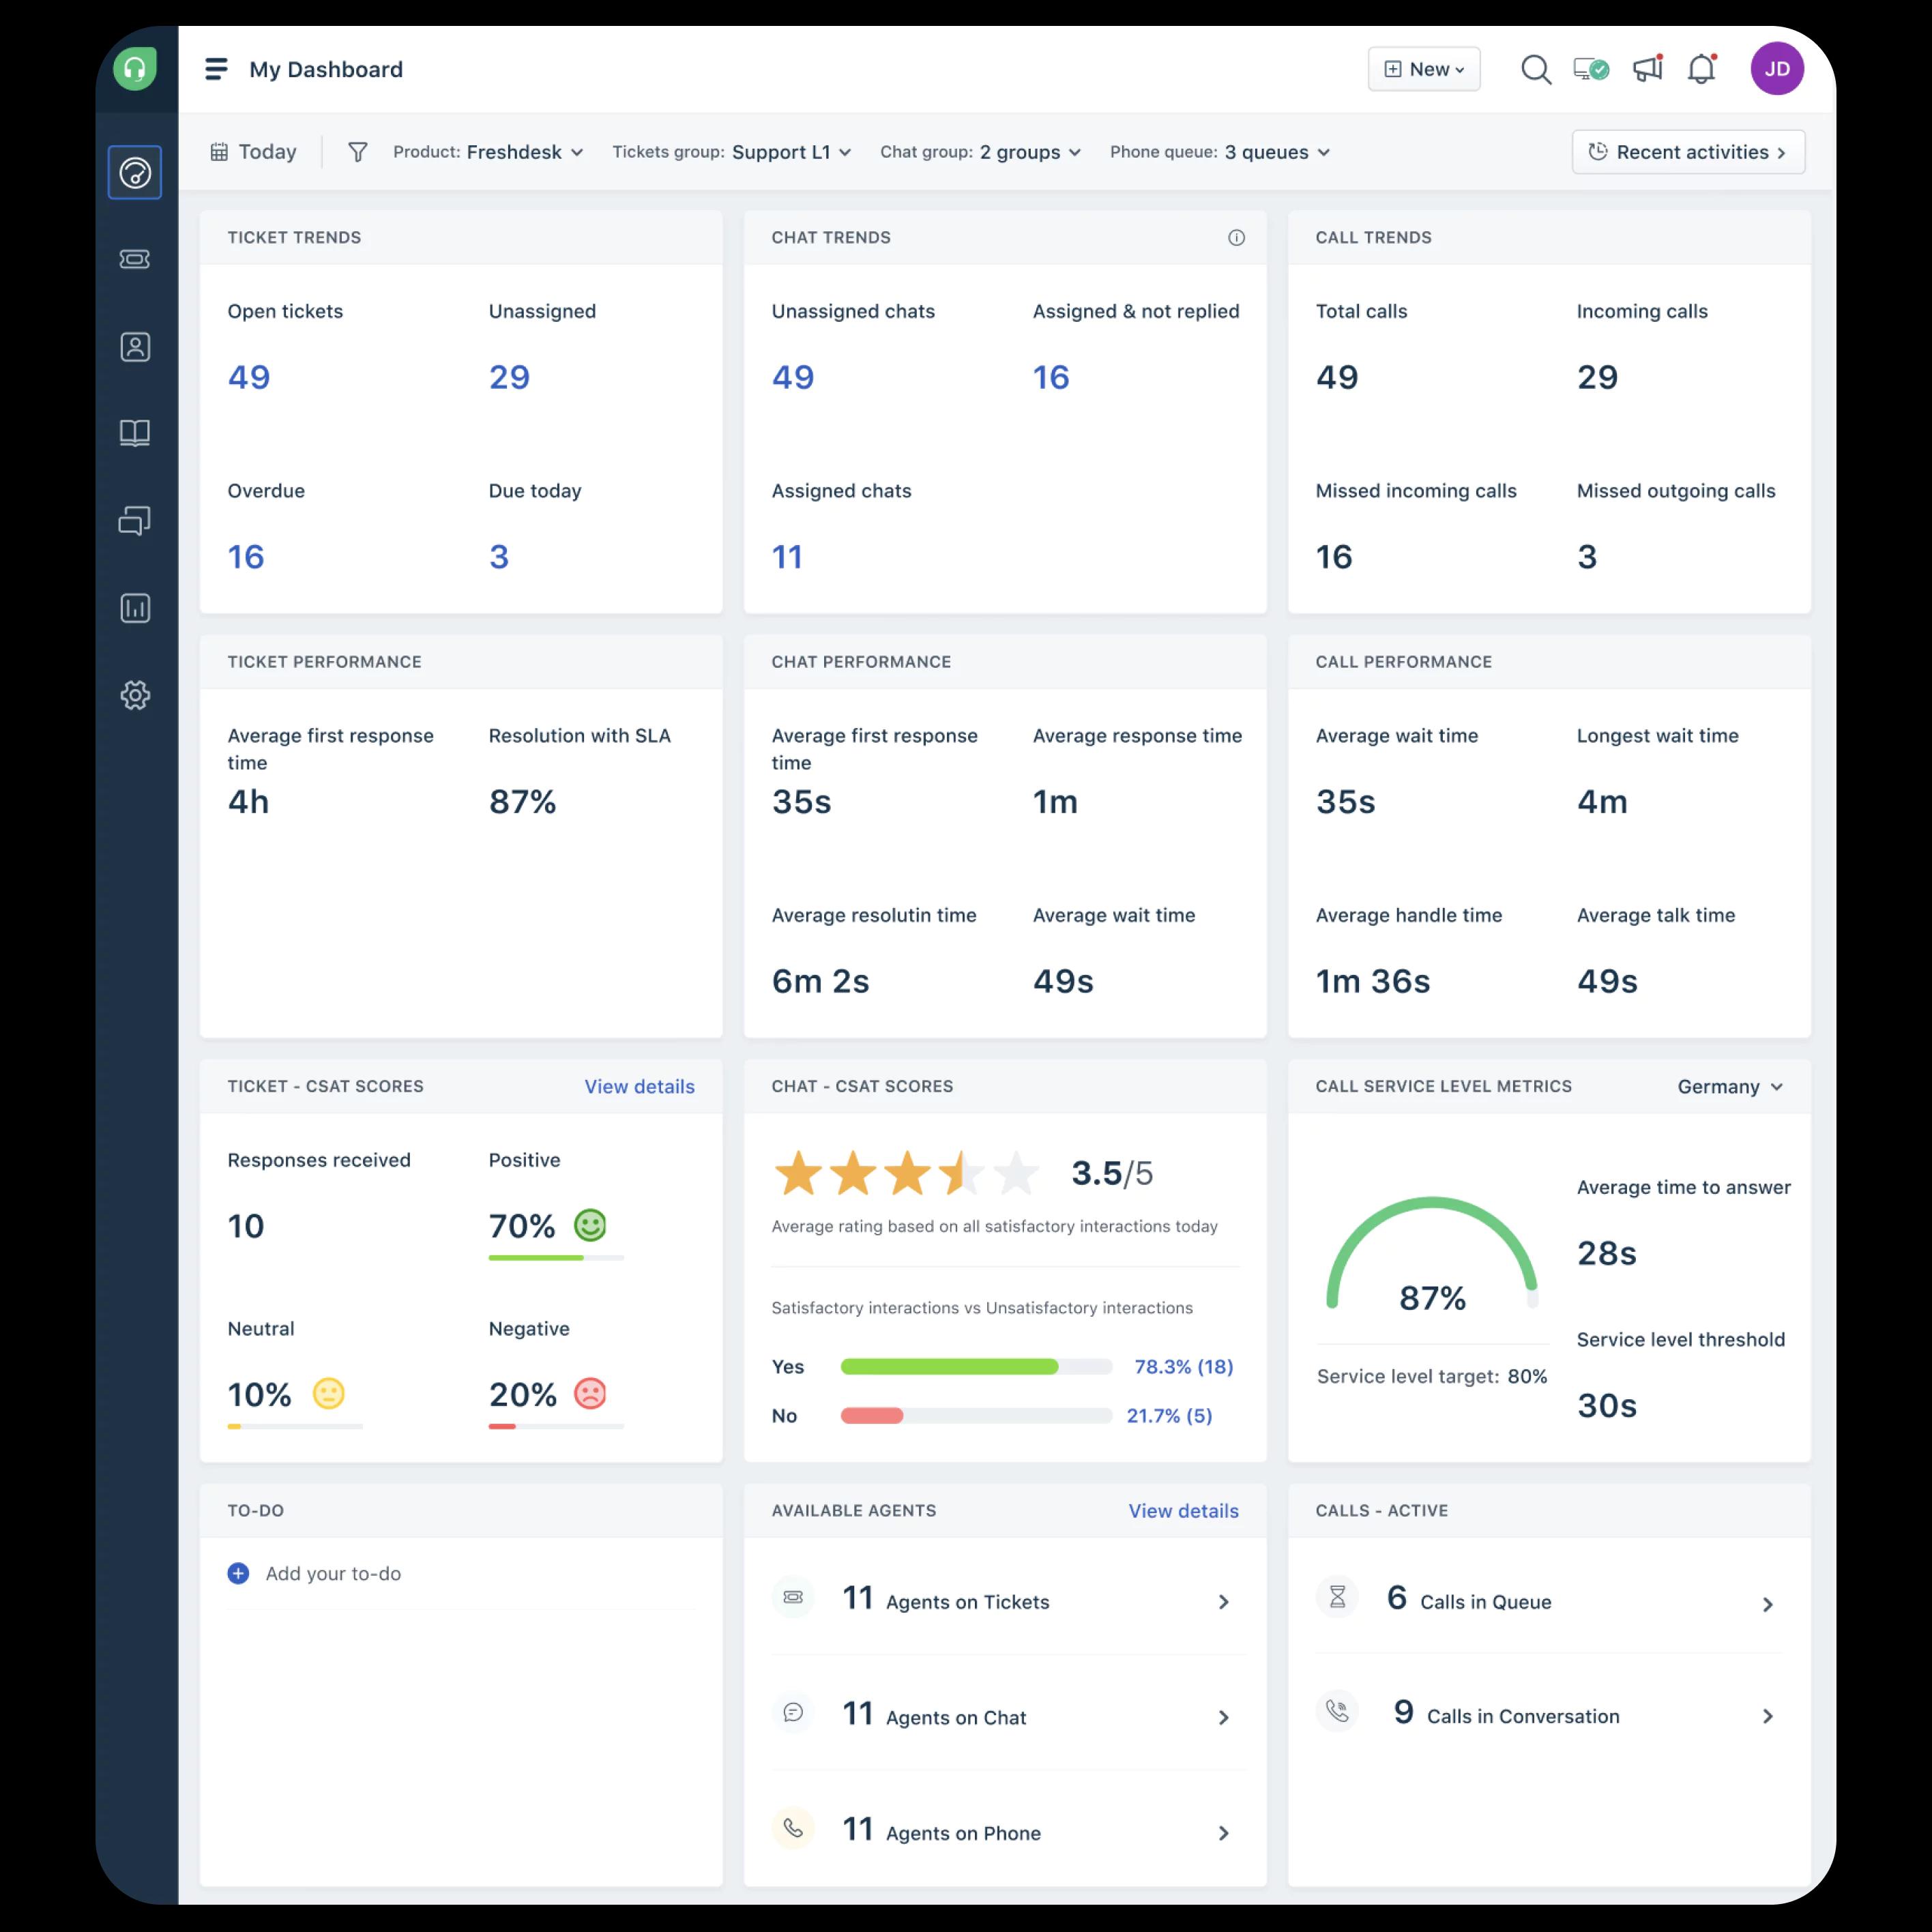Screen dimensions: 1932x1932
Task: Open the 49 Open tickets count
Action: [x=249, y=377]
